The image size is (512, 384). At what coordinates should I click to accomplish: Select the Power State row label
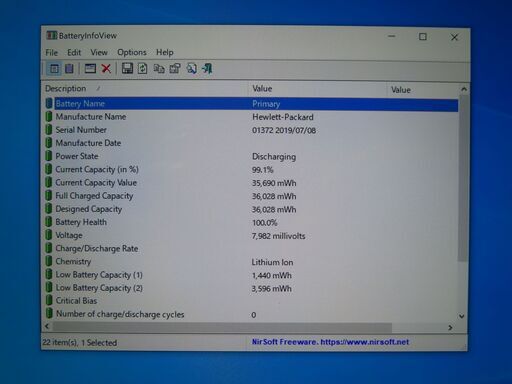(77, 156)
